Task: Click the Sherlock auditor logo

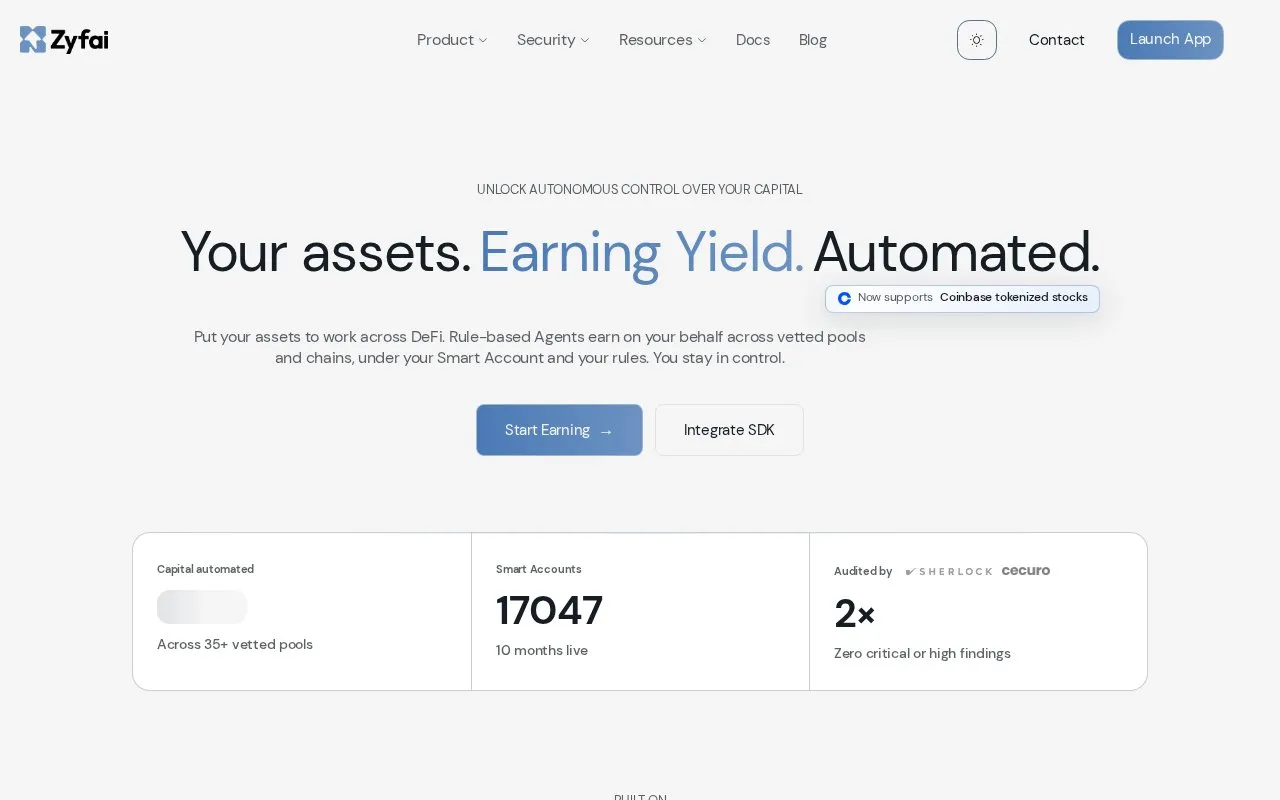Action: [x=949, y=571]
